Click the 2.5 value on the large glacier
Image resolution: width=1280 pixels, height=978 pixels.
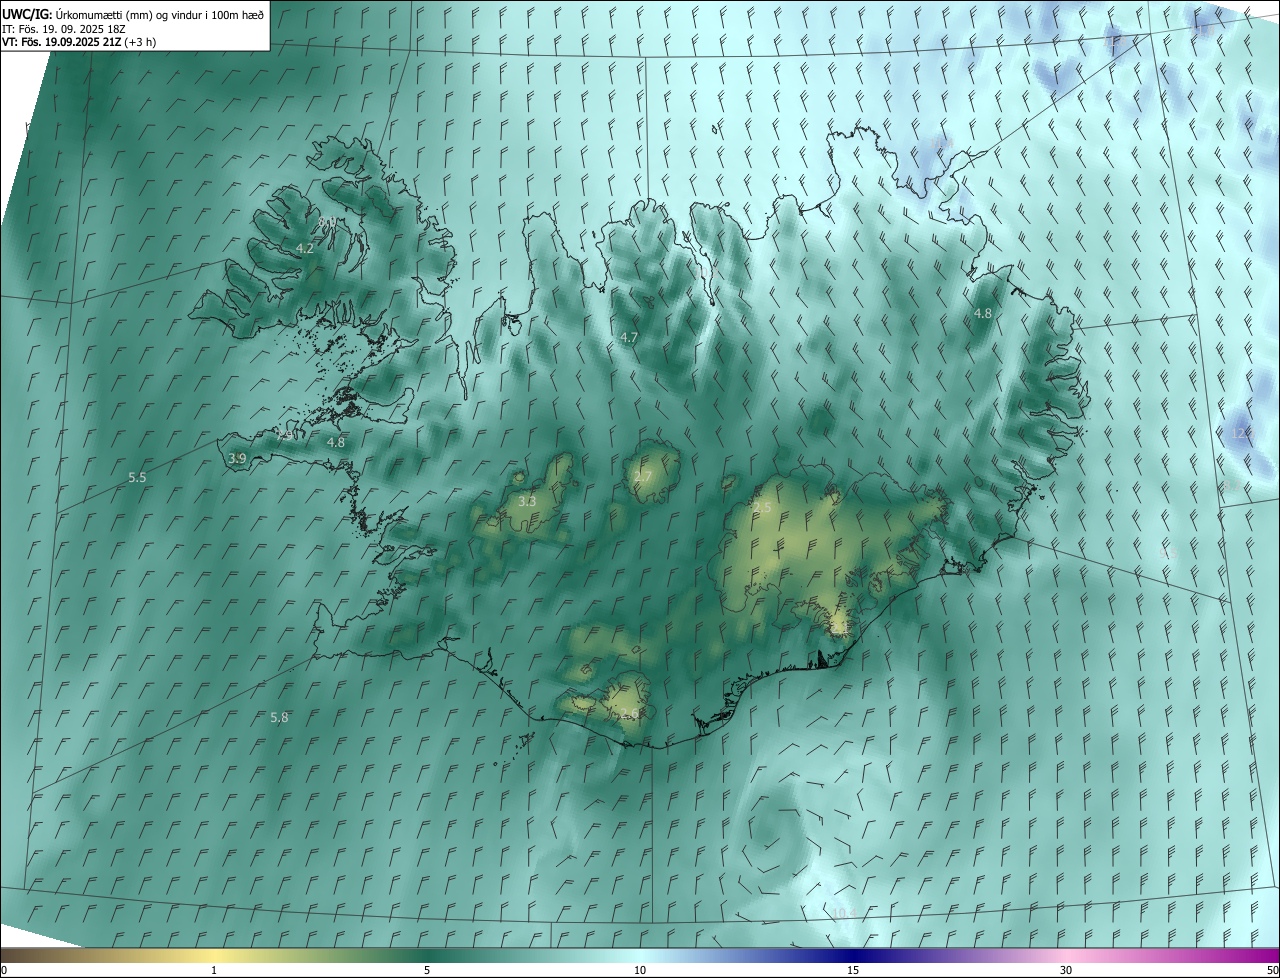762,508
